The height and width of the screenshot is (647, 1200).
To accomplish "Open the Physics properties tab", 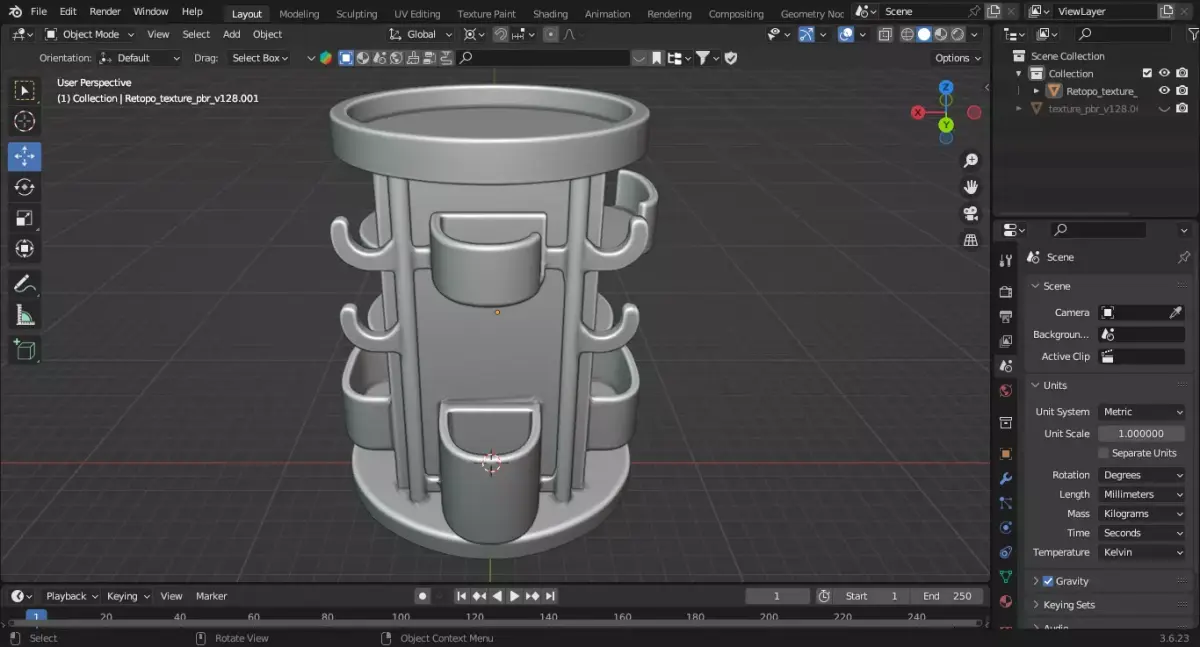I will point(1006,528).
